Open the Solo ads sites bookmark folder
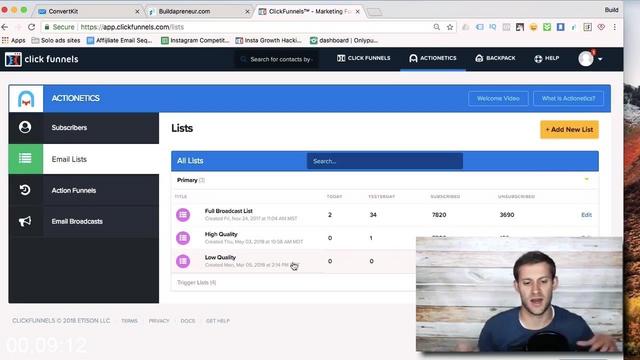 click(x=56, y=40)
